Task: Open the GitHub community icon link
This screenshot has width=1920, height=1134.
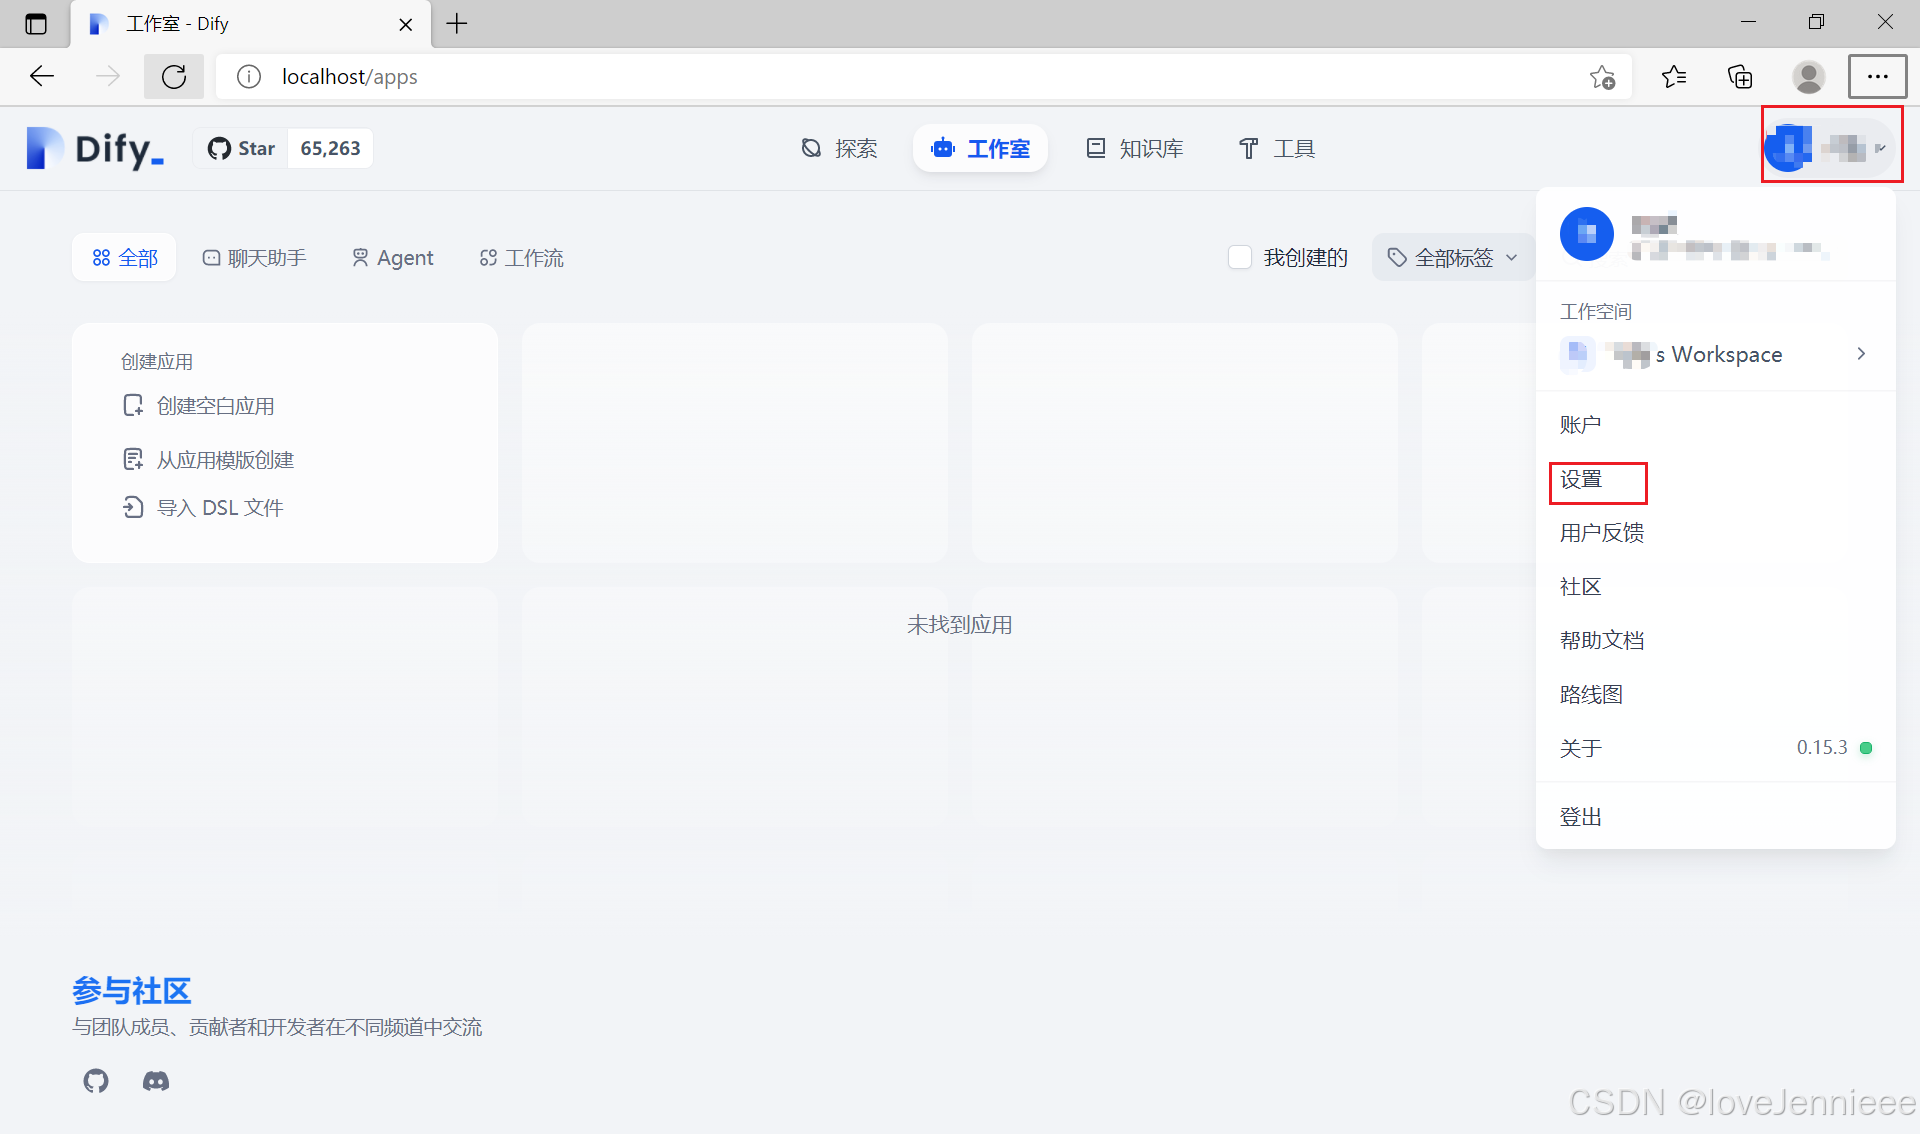Action: click(96, 1081)
